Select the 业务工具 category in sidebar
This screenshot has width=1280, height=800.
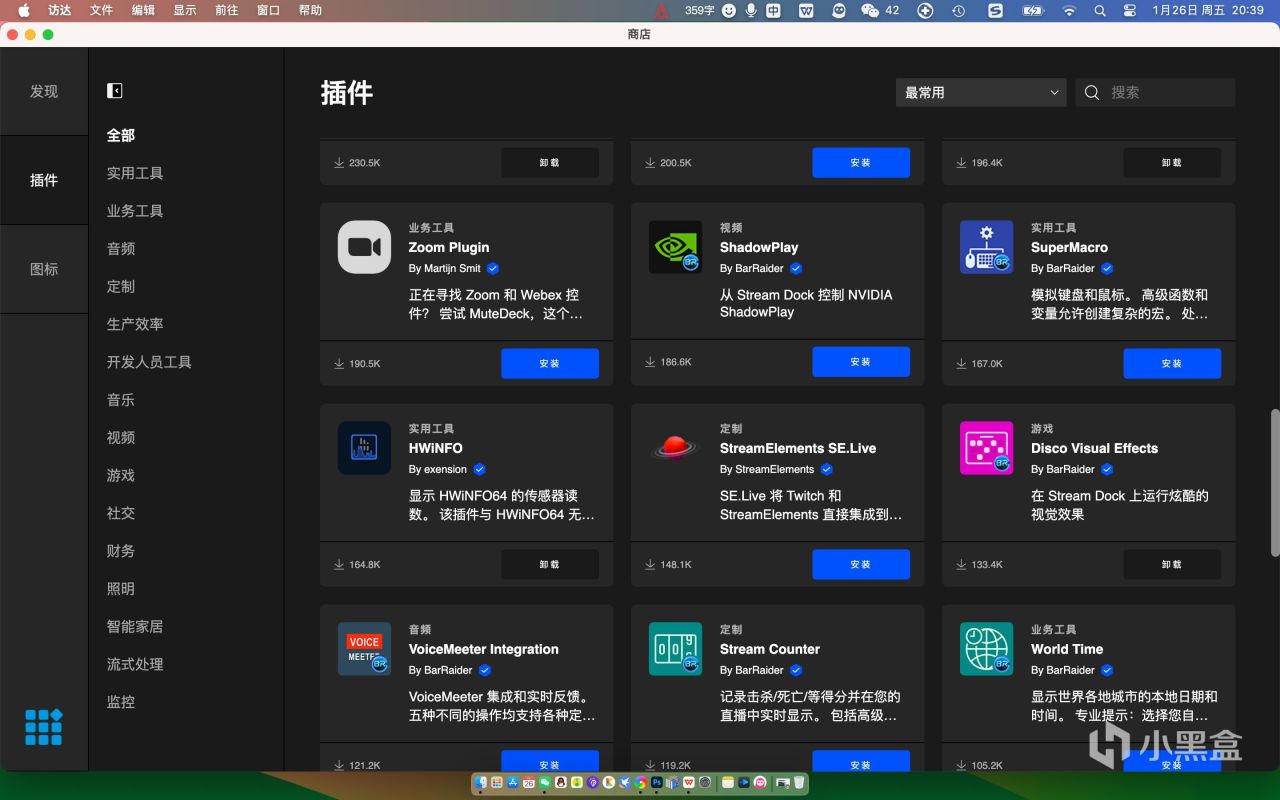pyautogui.click(x=135, y=211)
